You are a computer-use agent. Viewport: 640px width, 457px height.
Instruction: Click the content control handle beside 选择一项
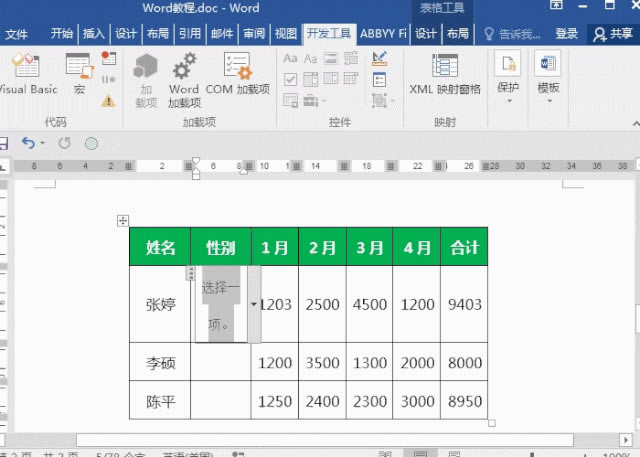point(190,273)
